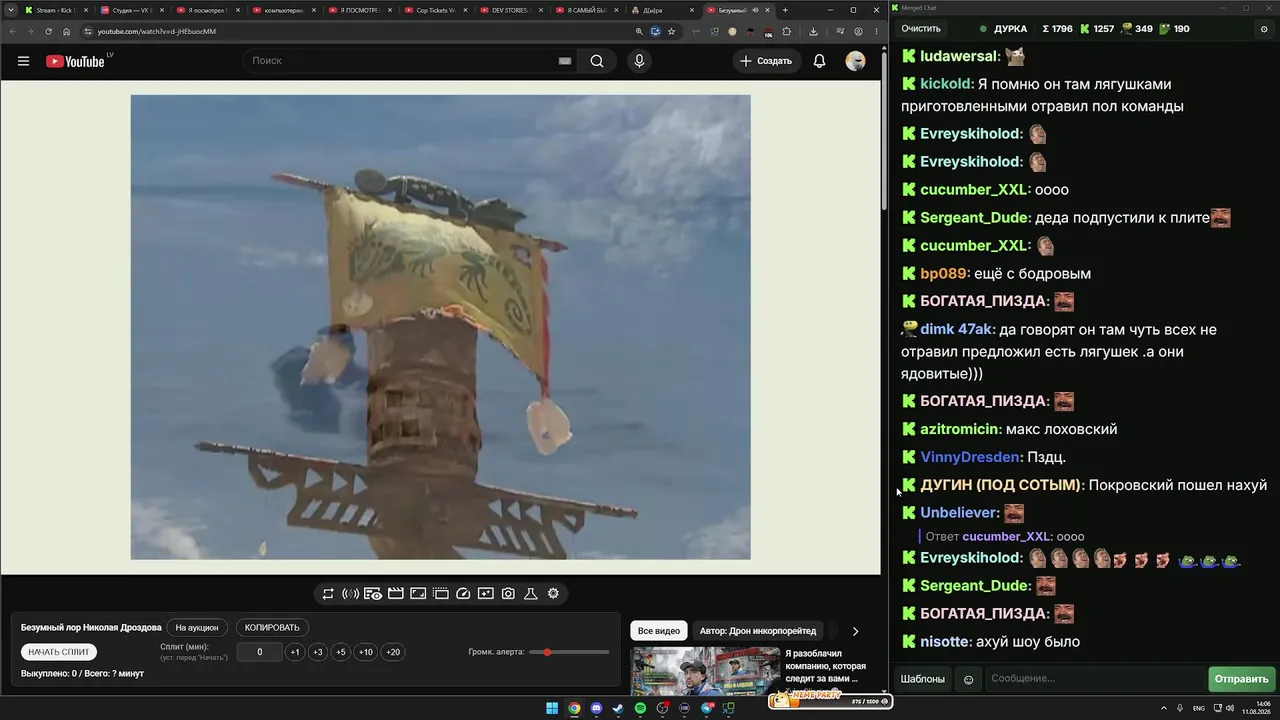Screen dimensions: 1280x720
Task: Add +20 minutes to the split
Action: [393, 652]
